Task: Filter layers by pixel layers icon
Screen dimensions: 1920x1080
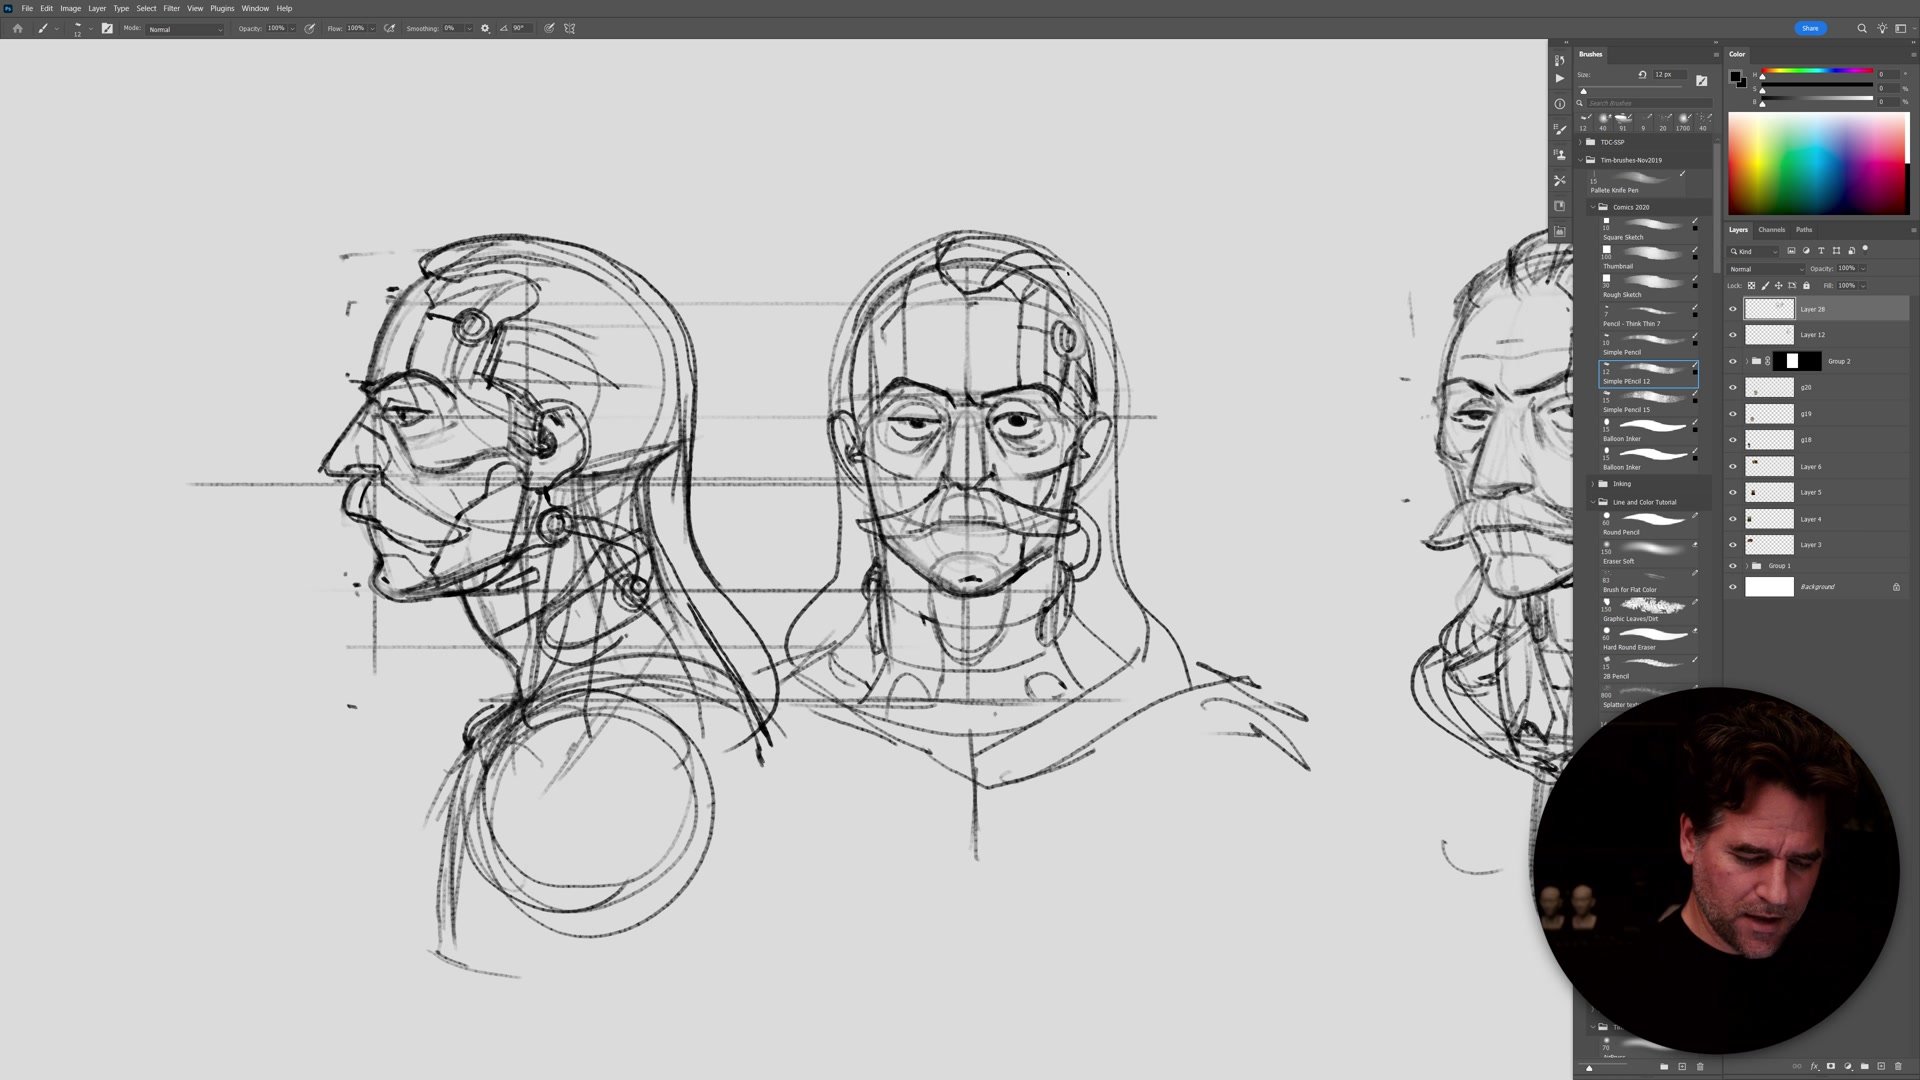Action: tap(1791, 251)
